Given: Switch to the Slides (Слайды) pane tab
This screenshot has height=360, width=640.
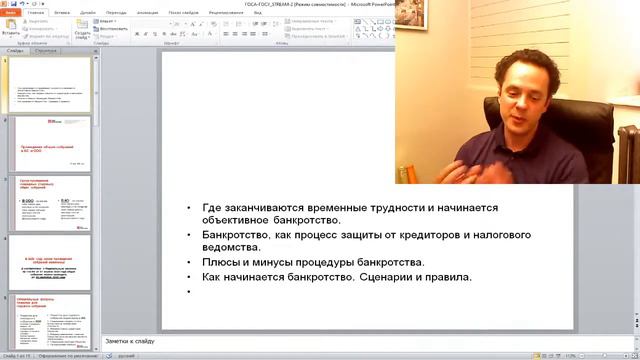Looking at the screenshot, I should (x=15, y=51).
